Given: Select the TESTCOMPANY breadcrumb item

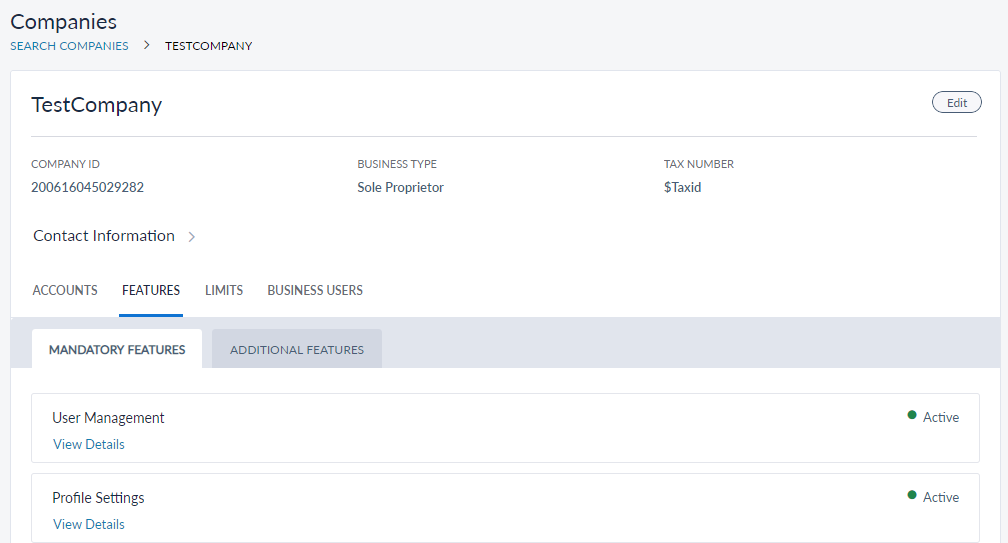Looking at the screenshot, I should pos(208,46).
